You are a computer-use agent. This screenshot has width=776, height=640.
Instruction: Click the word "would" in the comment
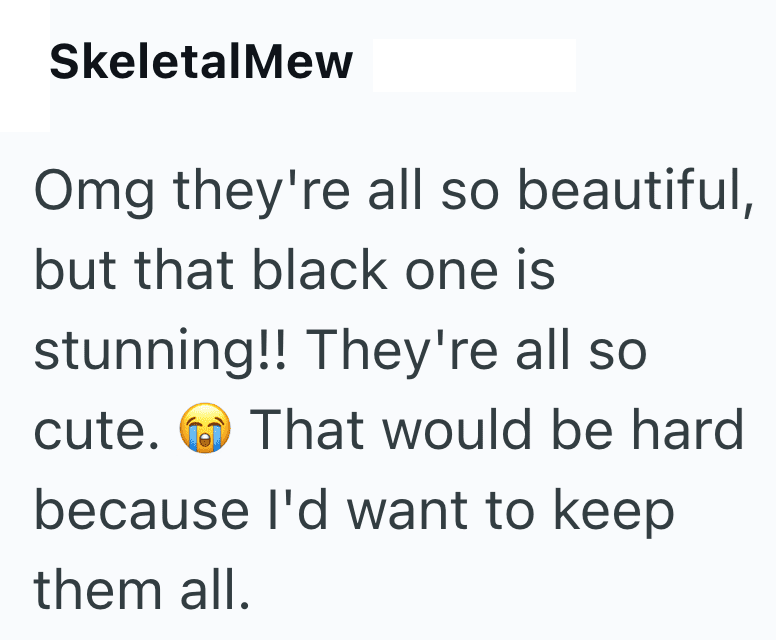tap(455, 430)
